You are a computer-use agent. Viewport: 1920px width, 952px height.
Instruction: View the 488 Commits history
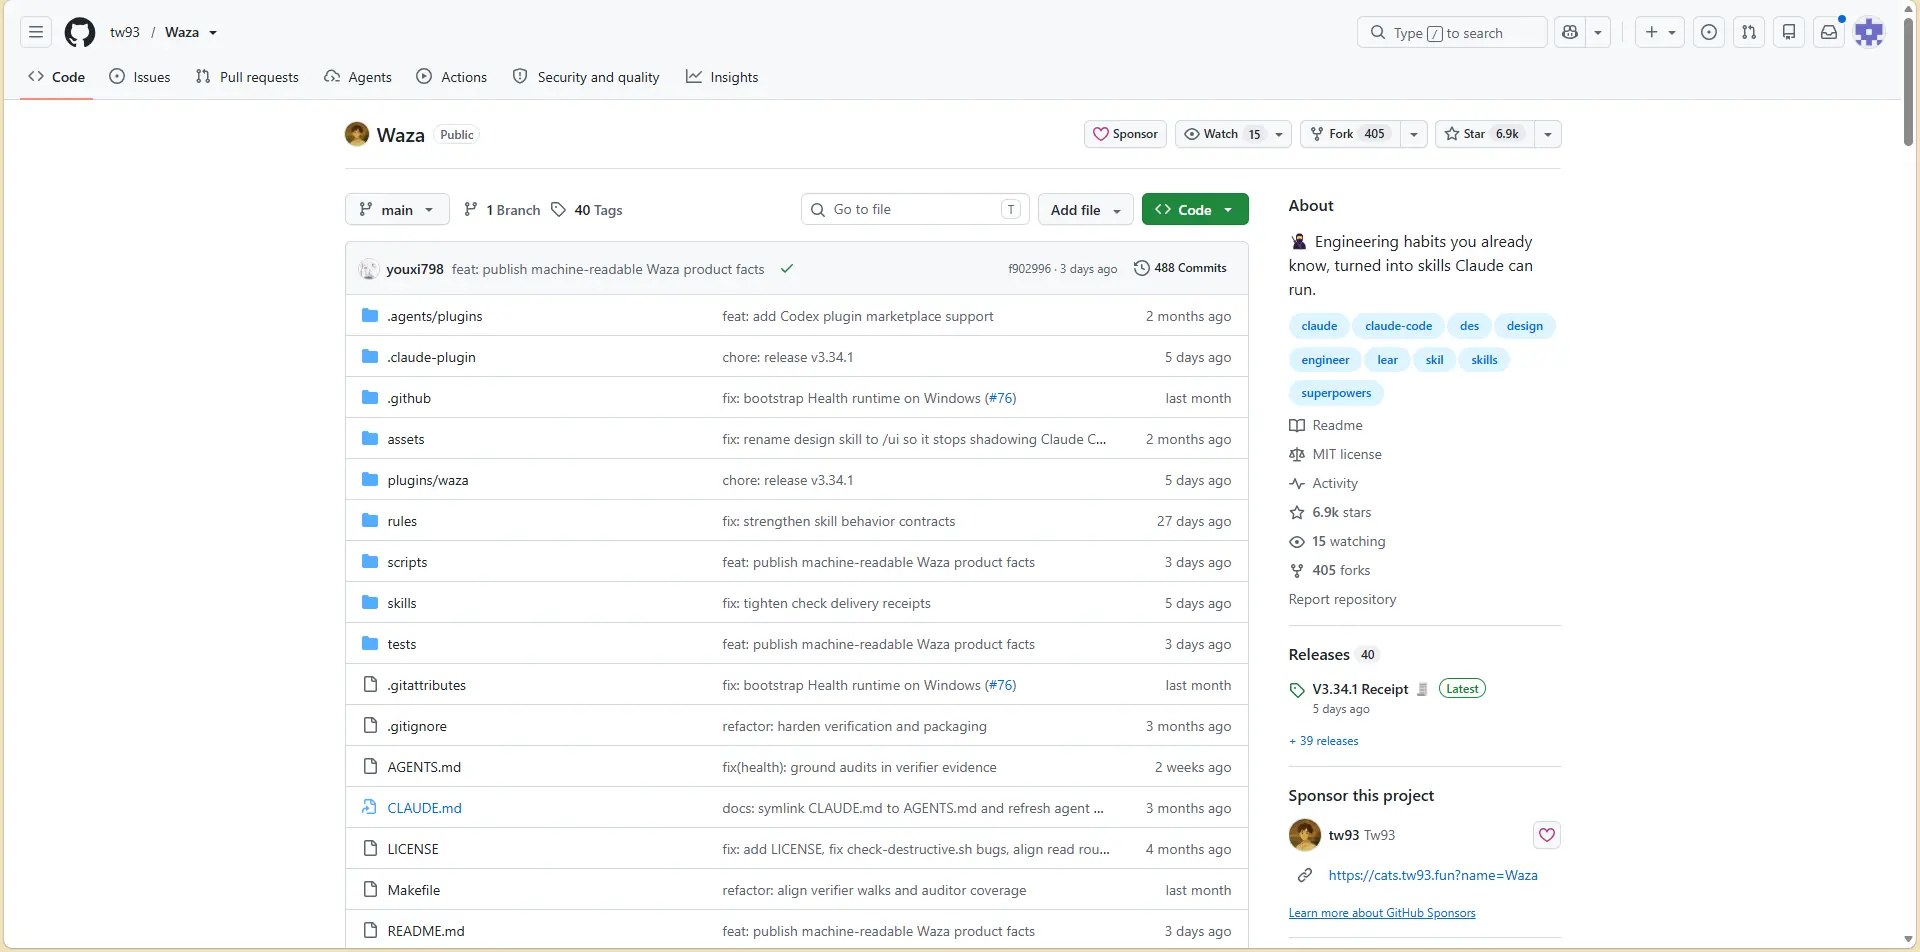[x=1180, y=268]
